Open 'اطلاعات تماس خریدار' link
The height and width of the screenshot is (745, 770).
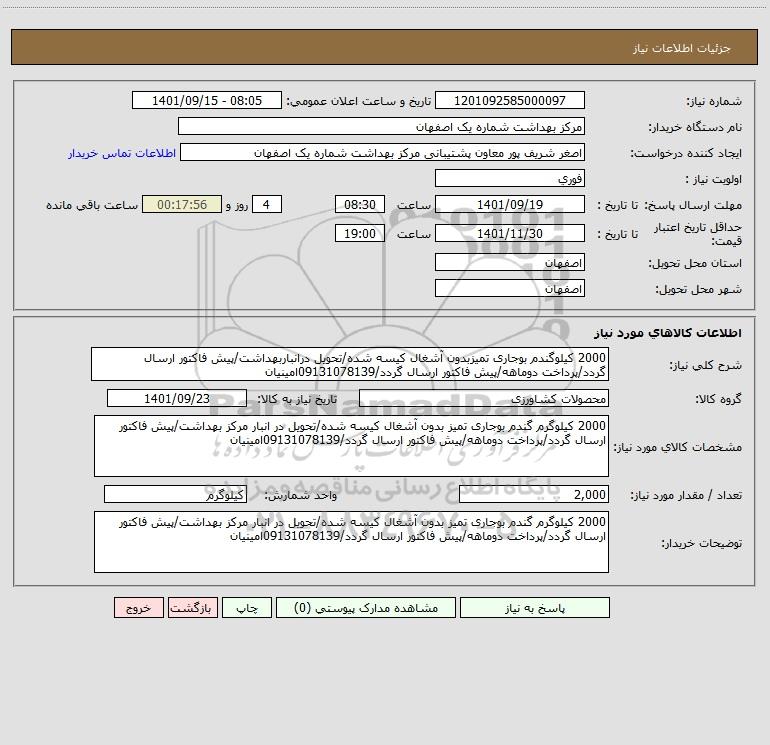[x=122, y=153]
